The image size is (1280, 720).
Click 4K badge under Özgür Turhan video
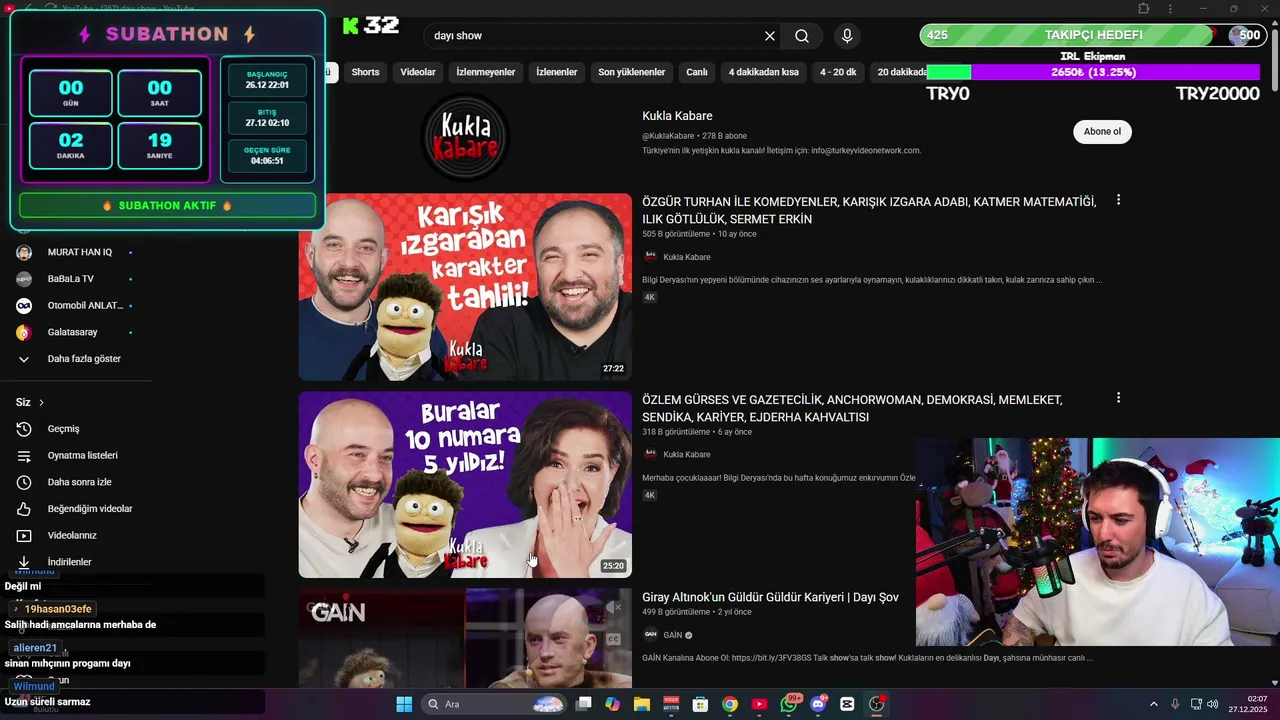[x=650, y=297]
